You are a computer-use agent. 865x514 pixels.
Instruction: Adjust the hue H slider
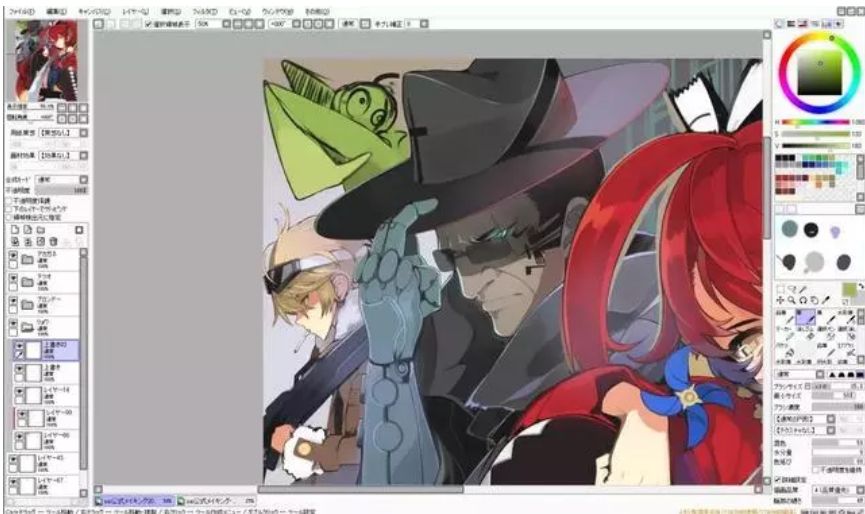[815, 122]
